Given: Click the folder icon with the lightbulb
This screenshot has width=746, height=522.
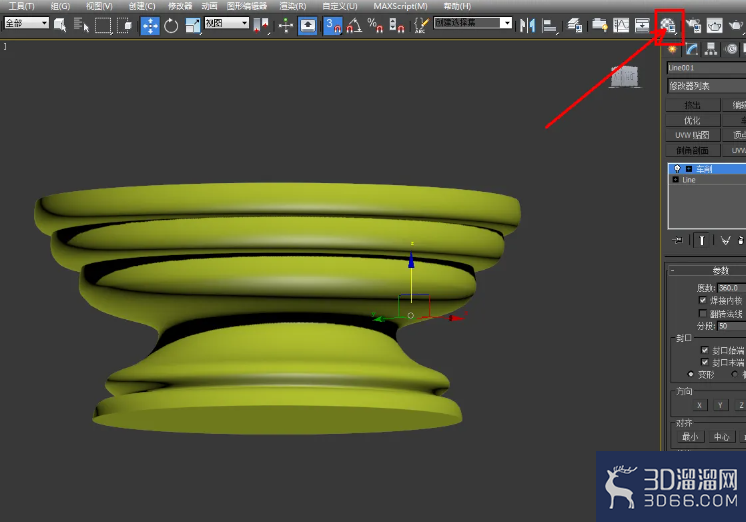Looking at the screenshot, I should pos(599,25).
